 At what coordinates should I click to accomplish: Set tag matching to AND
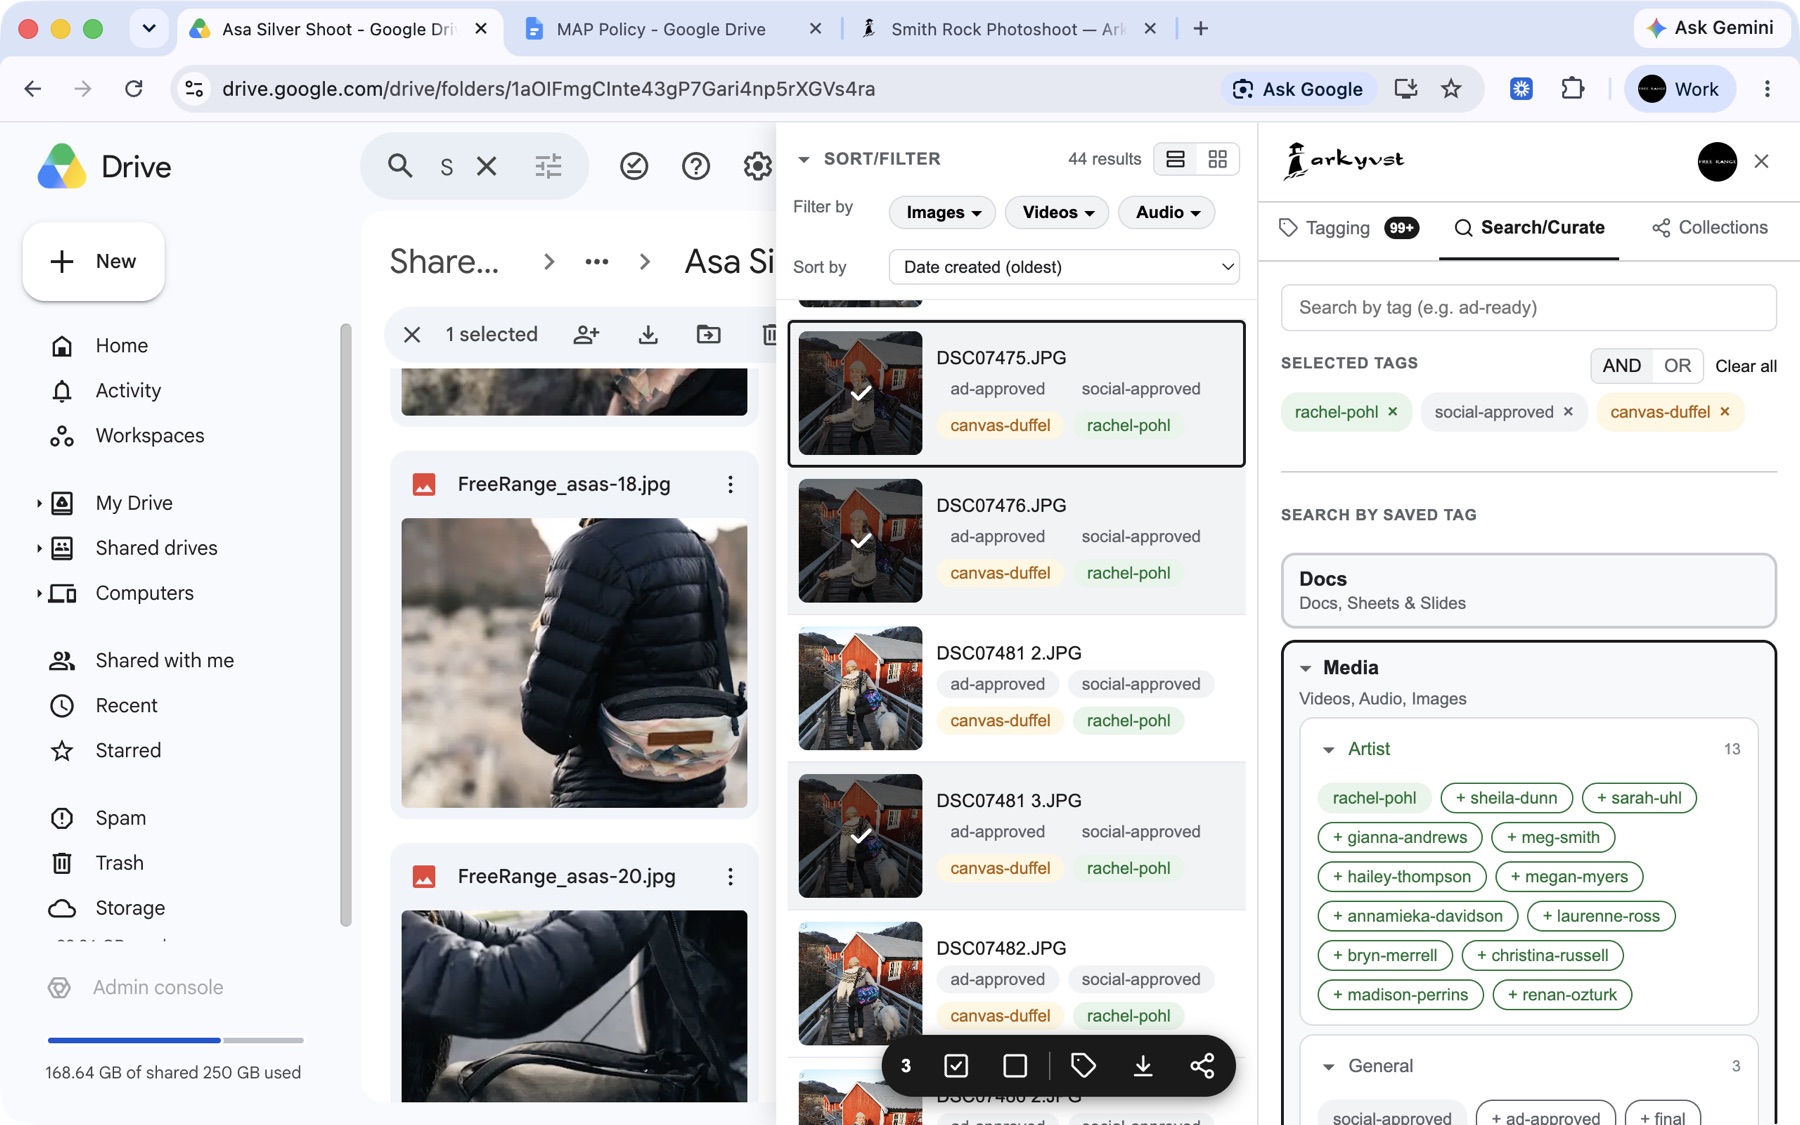pos(1621,366)
